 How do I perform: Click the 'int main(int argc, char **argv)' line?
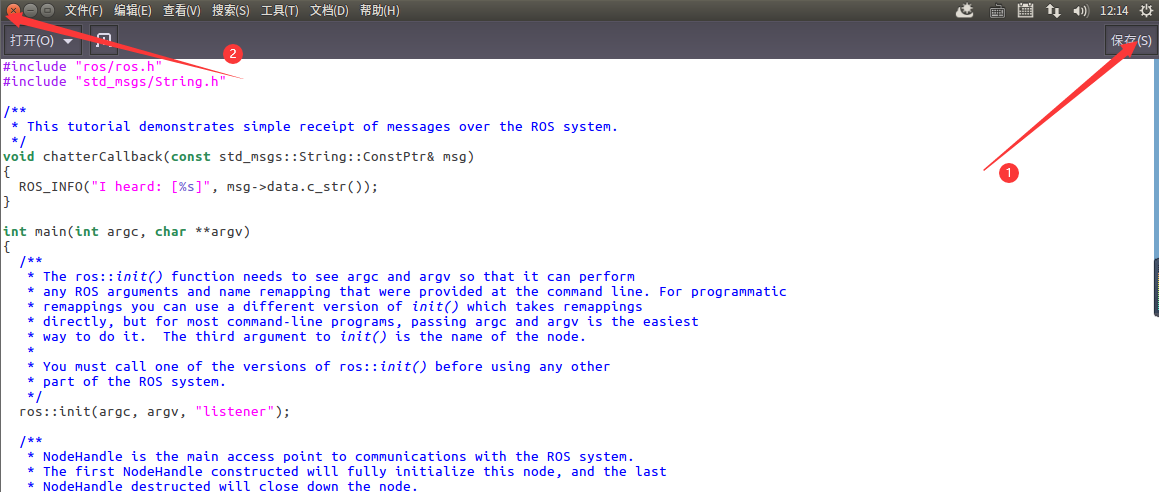[127, 232]
